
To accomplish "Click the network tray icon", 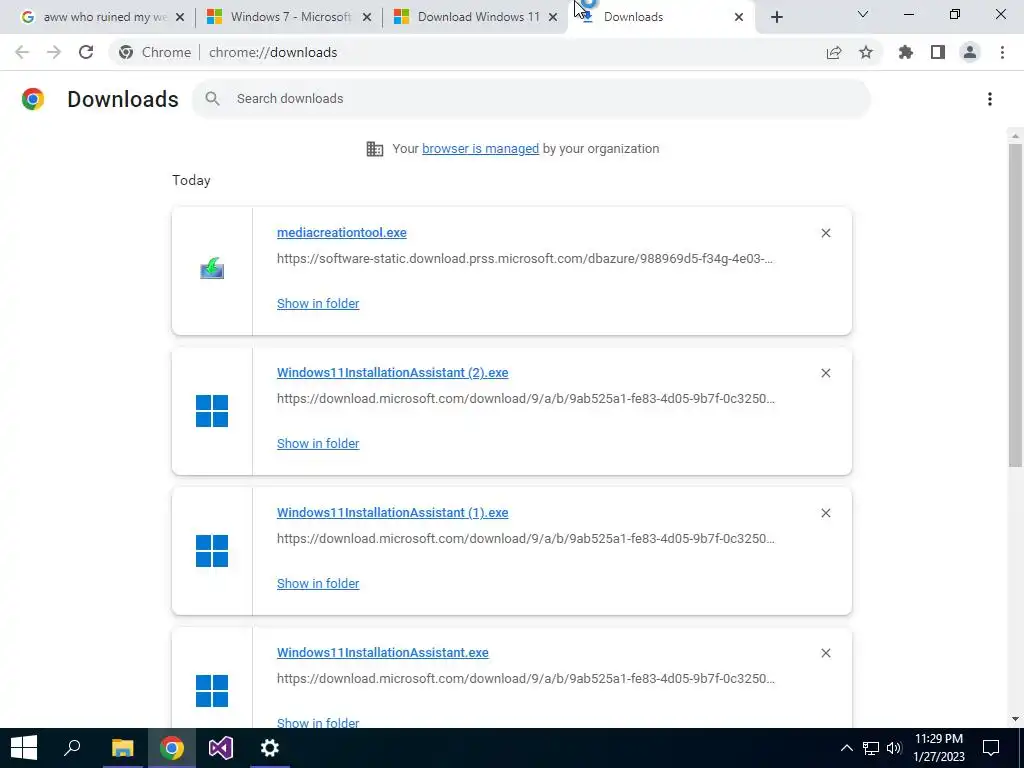I will pyautogui.click(x=871, y=748).
